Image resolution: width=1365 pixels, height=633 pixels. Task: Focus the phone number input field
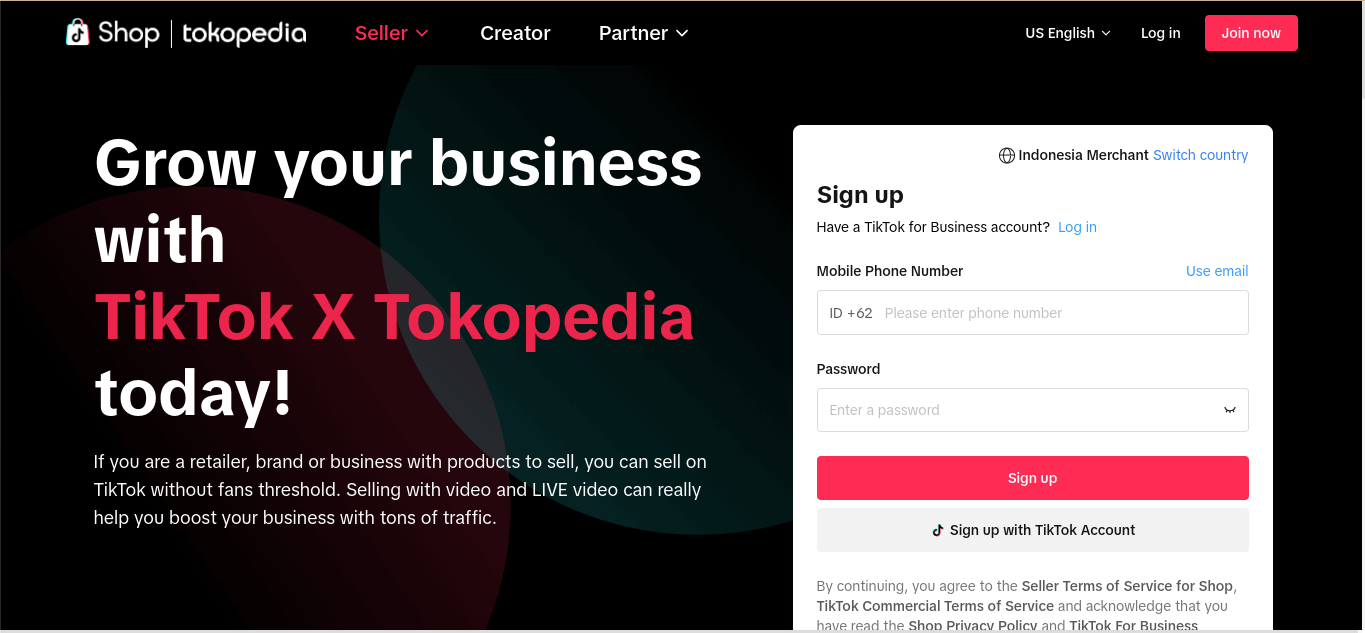click(1032, 313)
